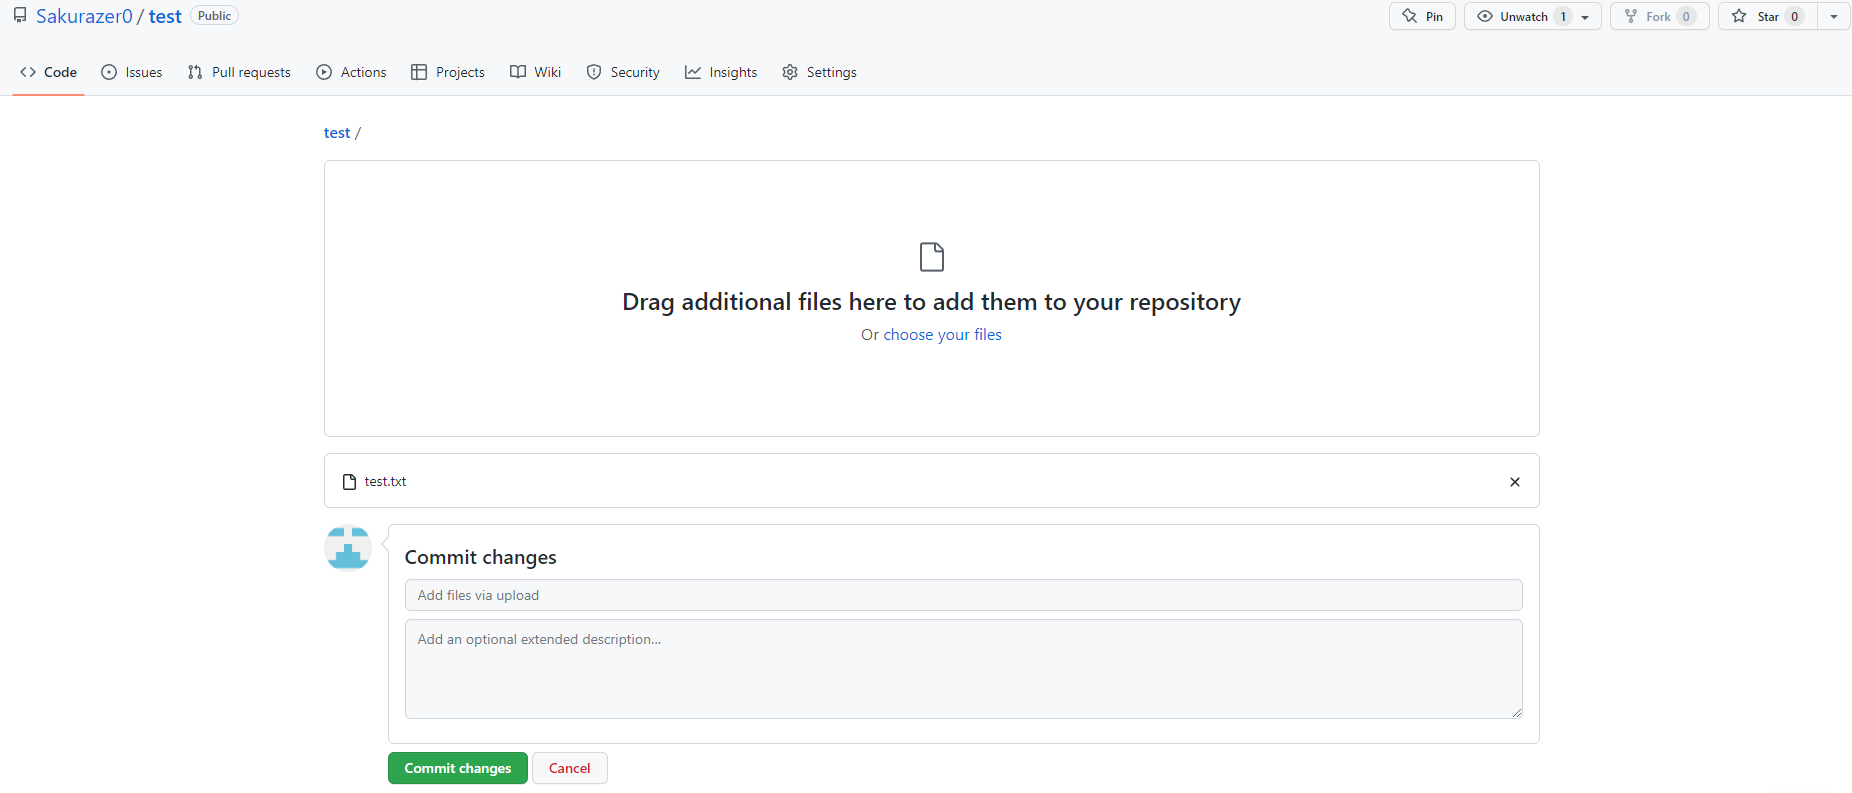The width and height of the screenshot is (1852, 793).
Task: Click the file icon in the drop zone
Action: coord(931,257)
